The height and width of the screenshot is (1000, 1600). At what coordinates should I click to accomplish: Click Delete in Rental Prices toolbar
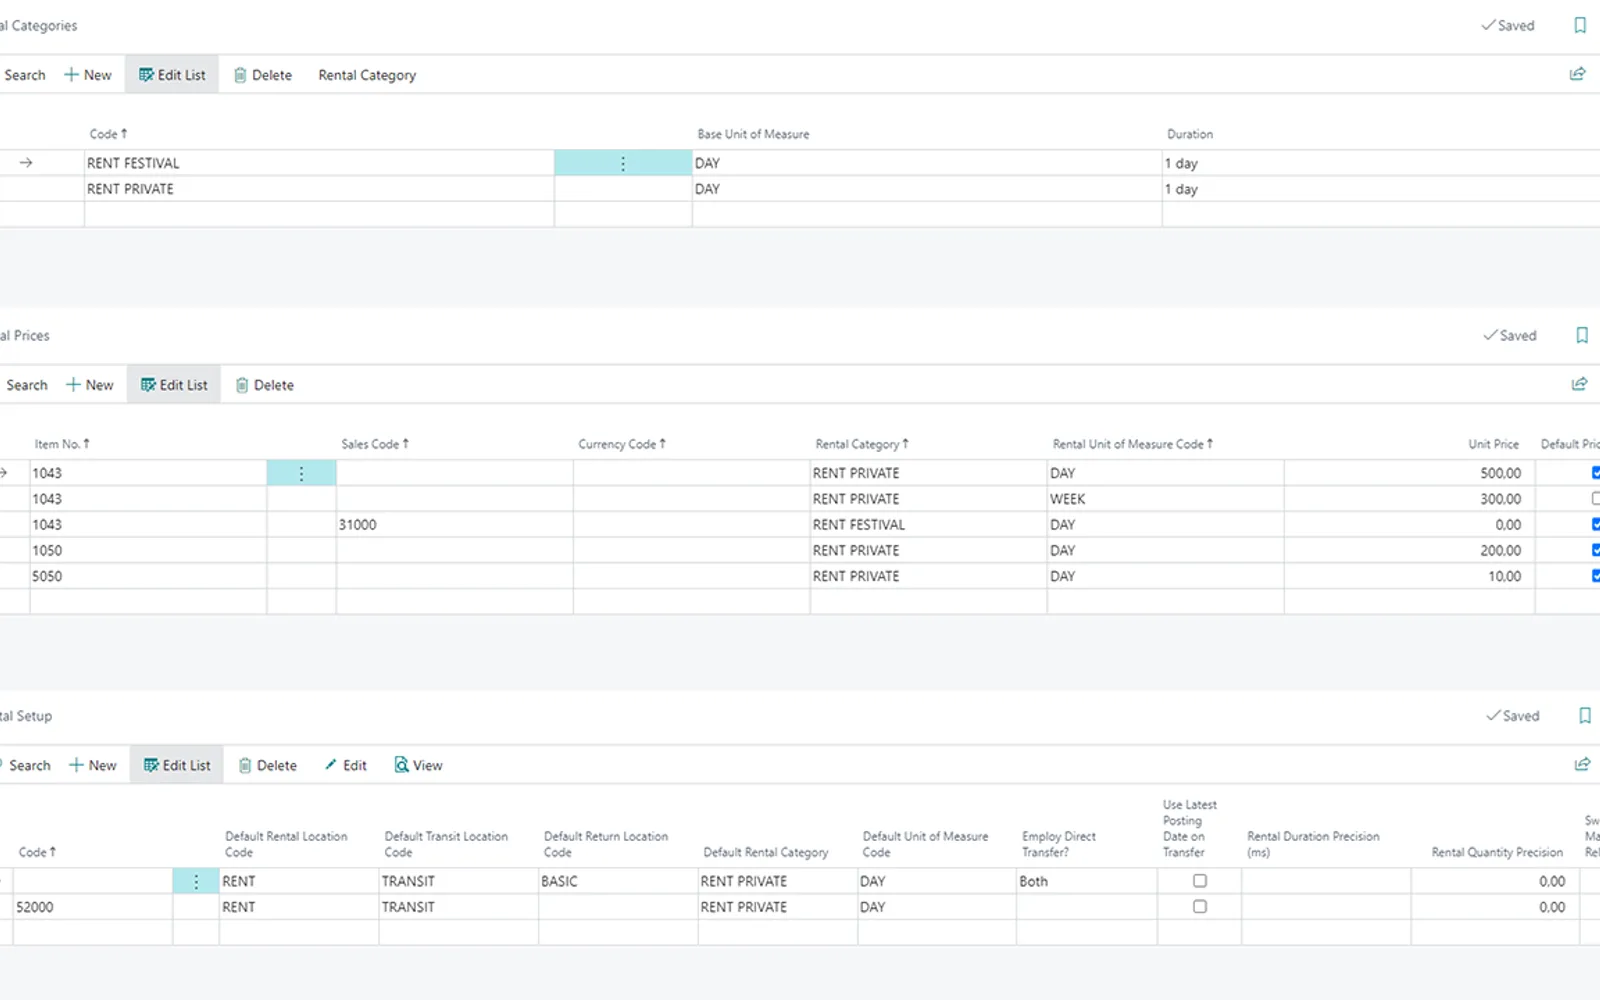click(265, 385)
